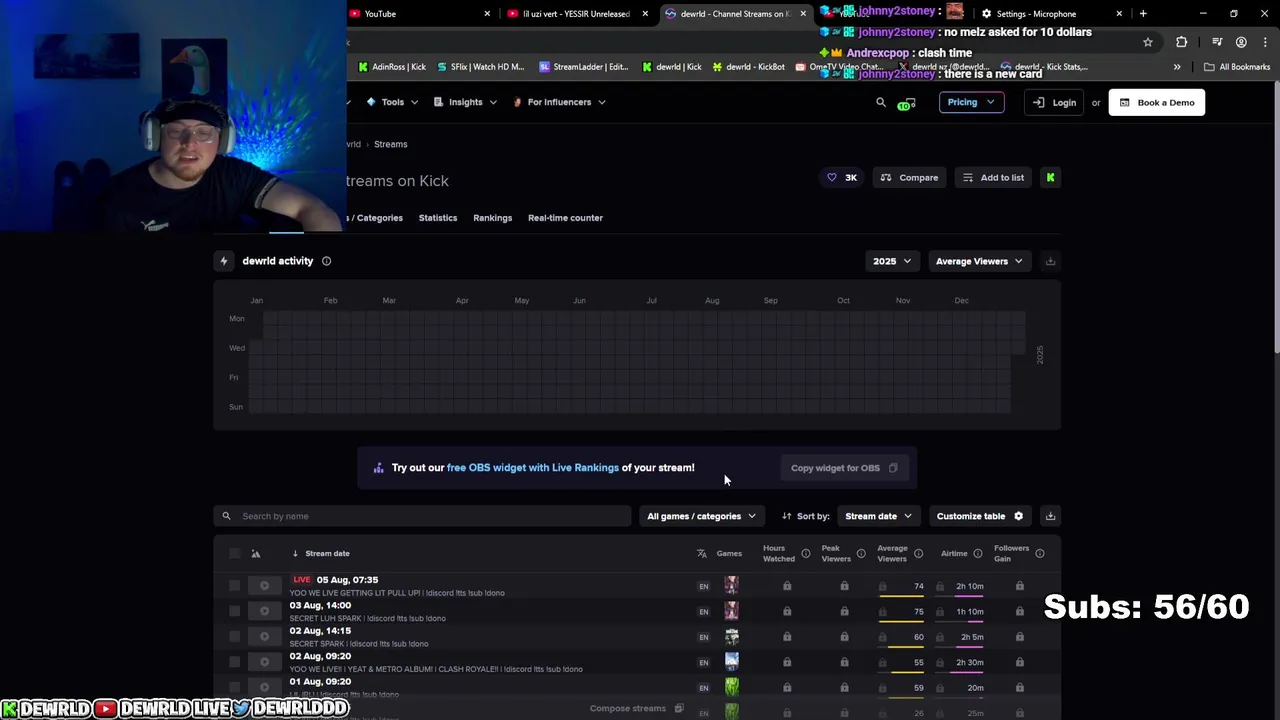The height and width of the screenshot is (720, 1280).
Task: Click the Add to list button
Action: tap(993, 178)
